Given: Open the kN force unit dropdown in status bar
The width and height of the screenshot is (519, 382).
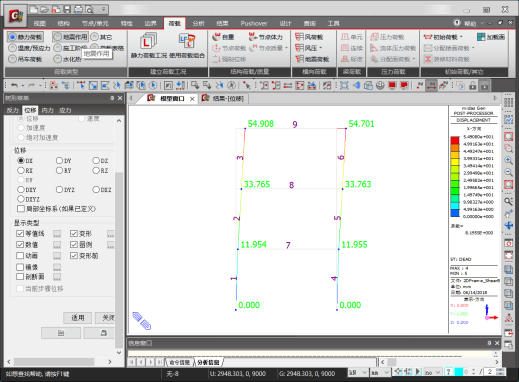Looking at the screenshot, I should 364,372.
